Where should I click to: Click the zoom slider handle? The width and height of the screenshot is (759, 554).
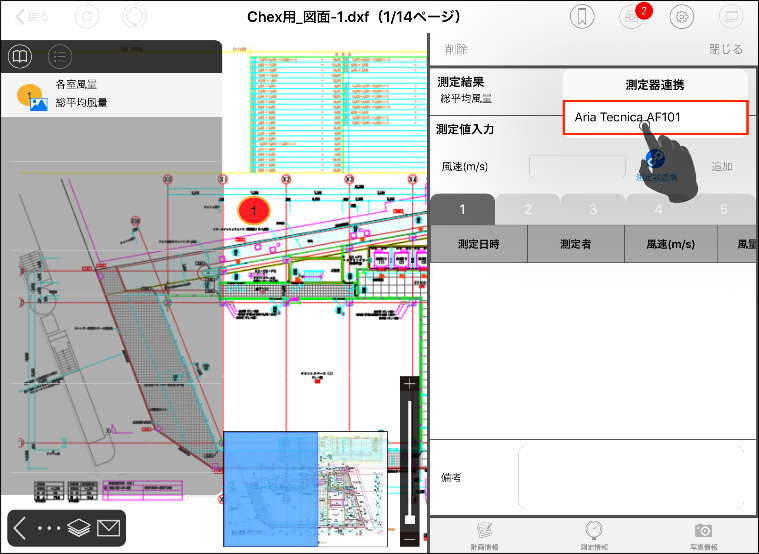[x=410, y=517]
